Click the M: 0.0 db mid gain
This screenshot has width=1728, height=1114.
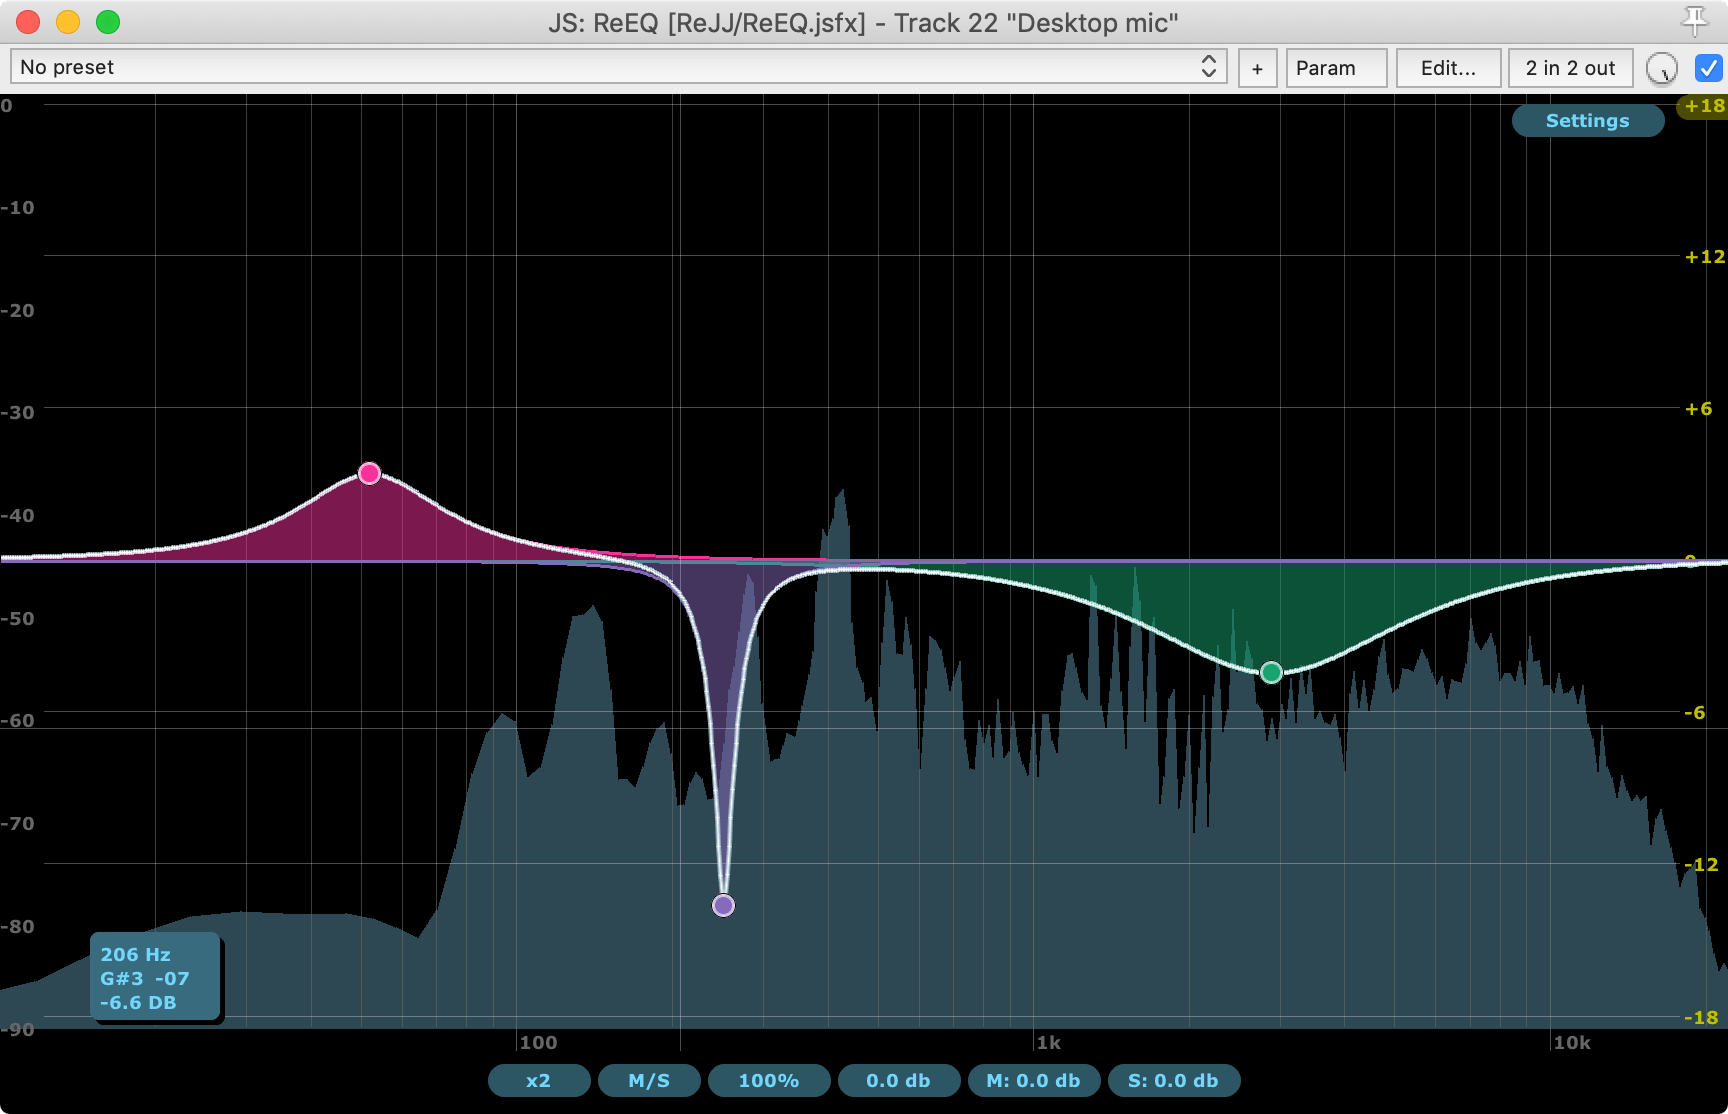1033,1080
